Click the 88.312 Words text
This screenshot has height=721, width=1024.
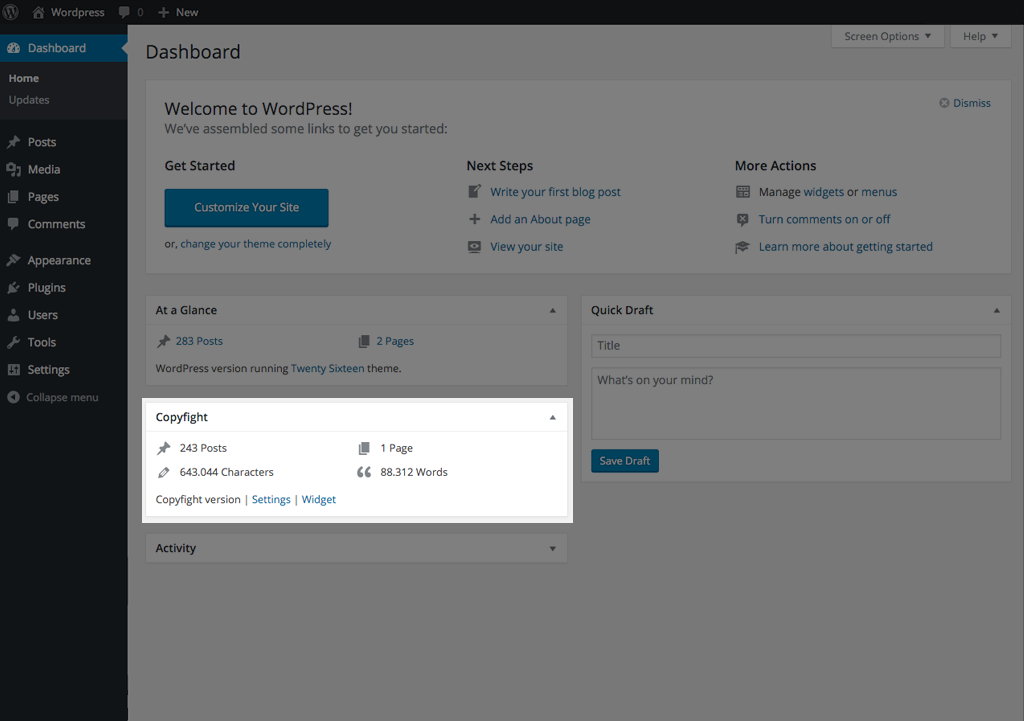click(414, 472)
